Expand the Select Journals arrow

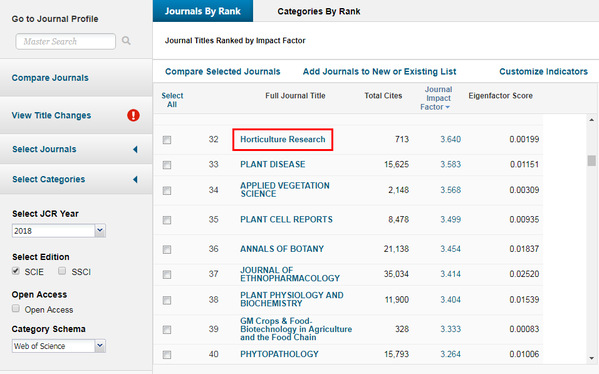135,149
